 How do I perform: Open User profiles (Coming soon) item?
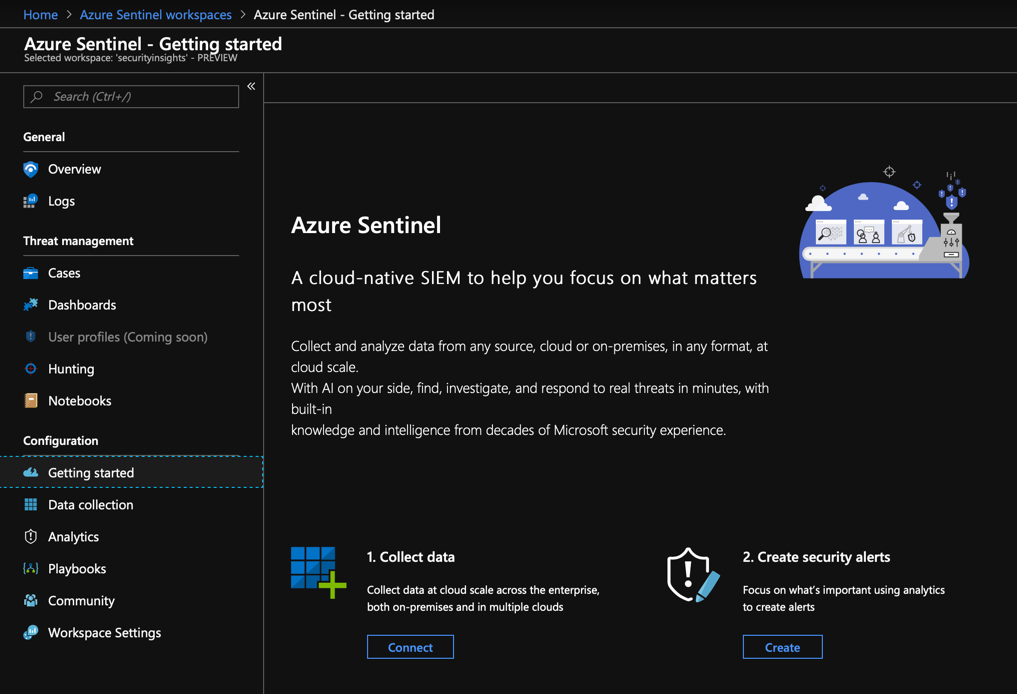click(x=127, y=337)
